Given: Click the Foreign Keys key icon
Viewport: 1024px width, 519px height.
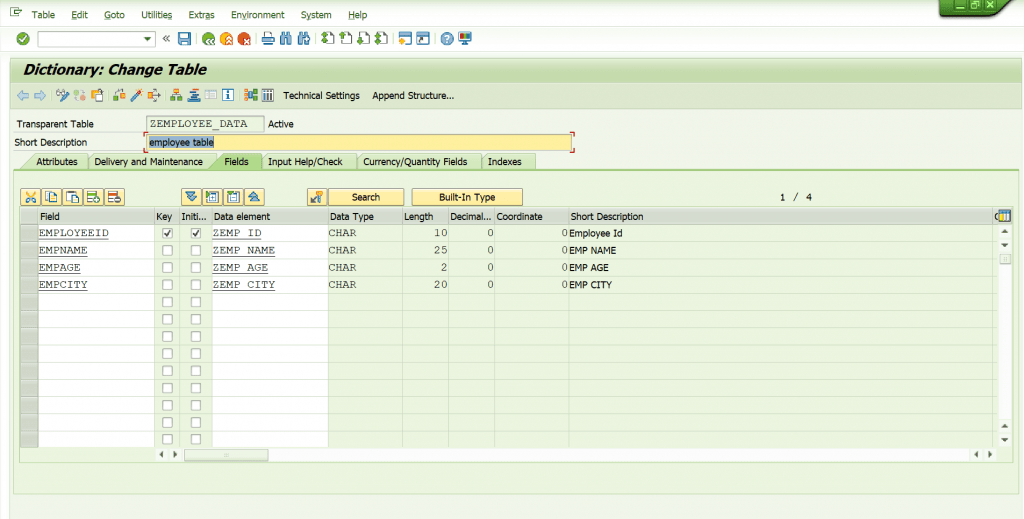Looking at the screenshot, I should click(x=317, y=197).
